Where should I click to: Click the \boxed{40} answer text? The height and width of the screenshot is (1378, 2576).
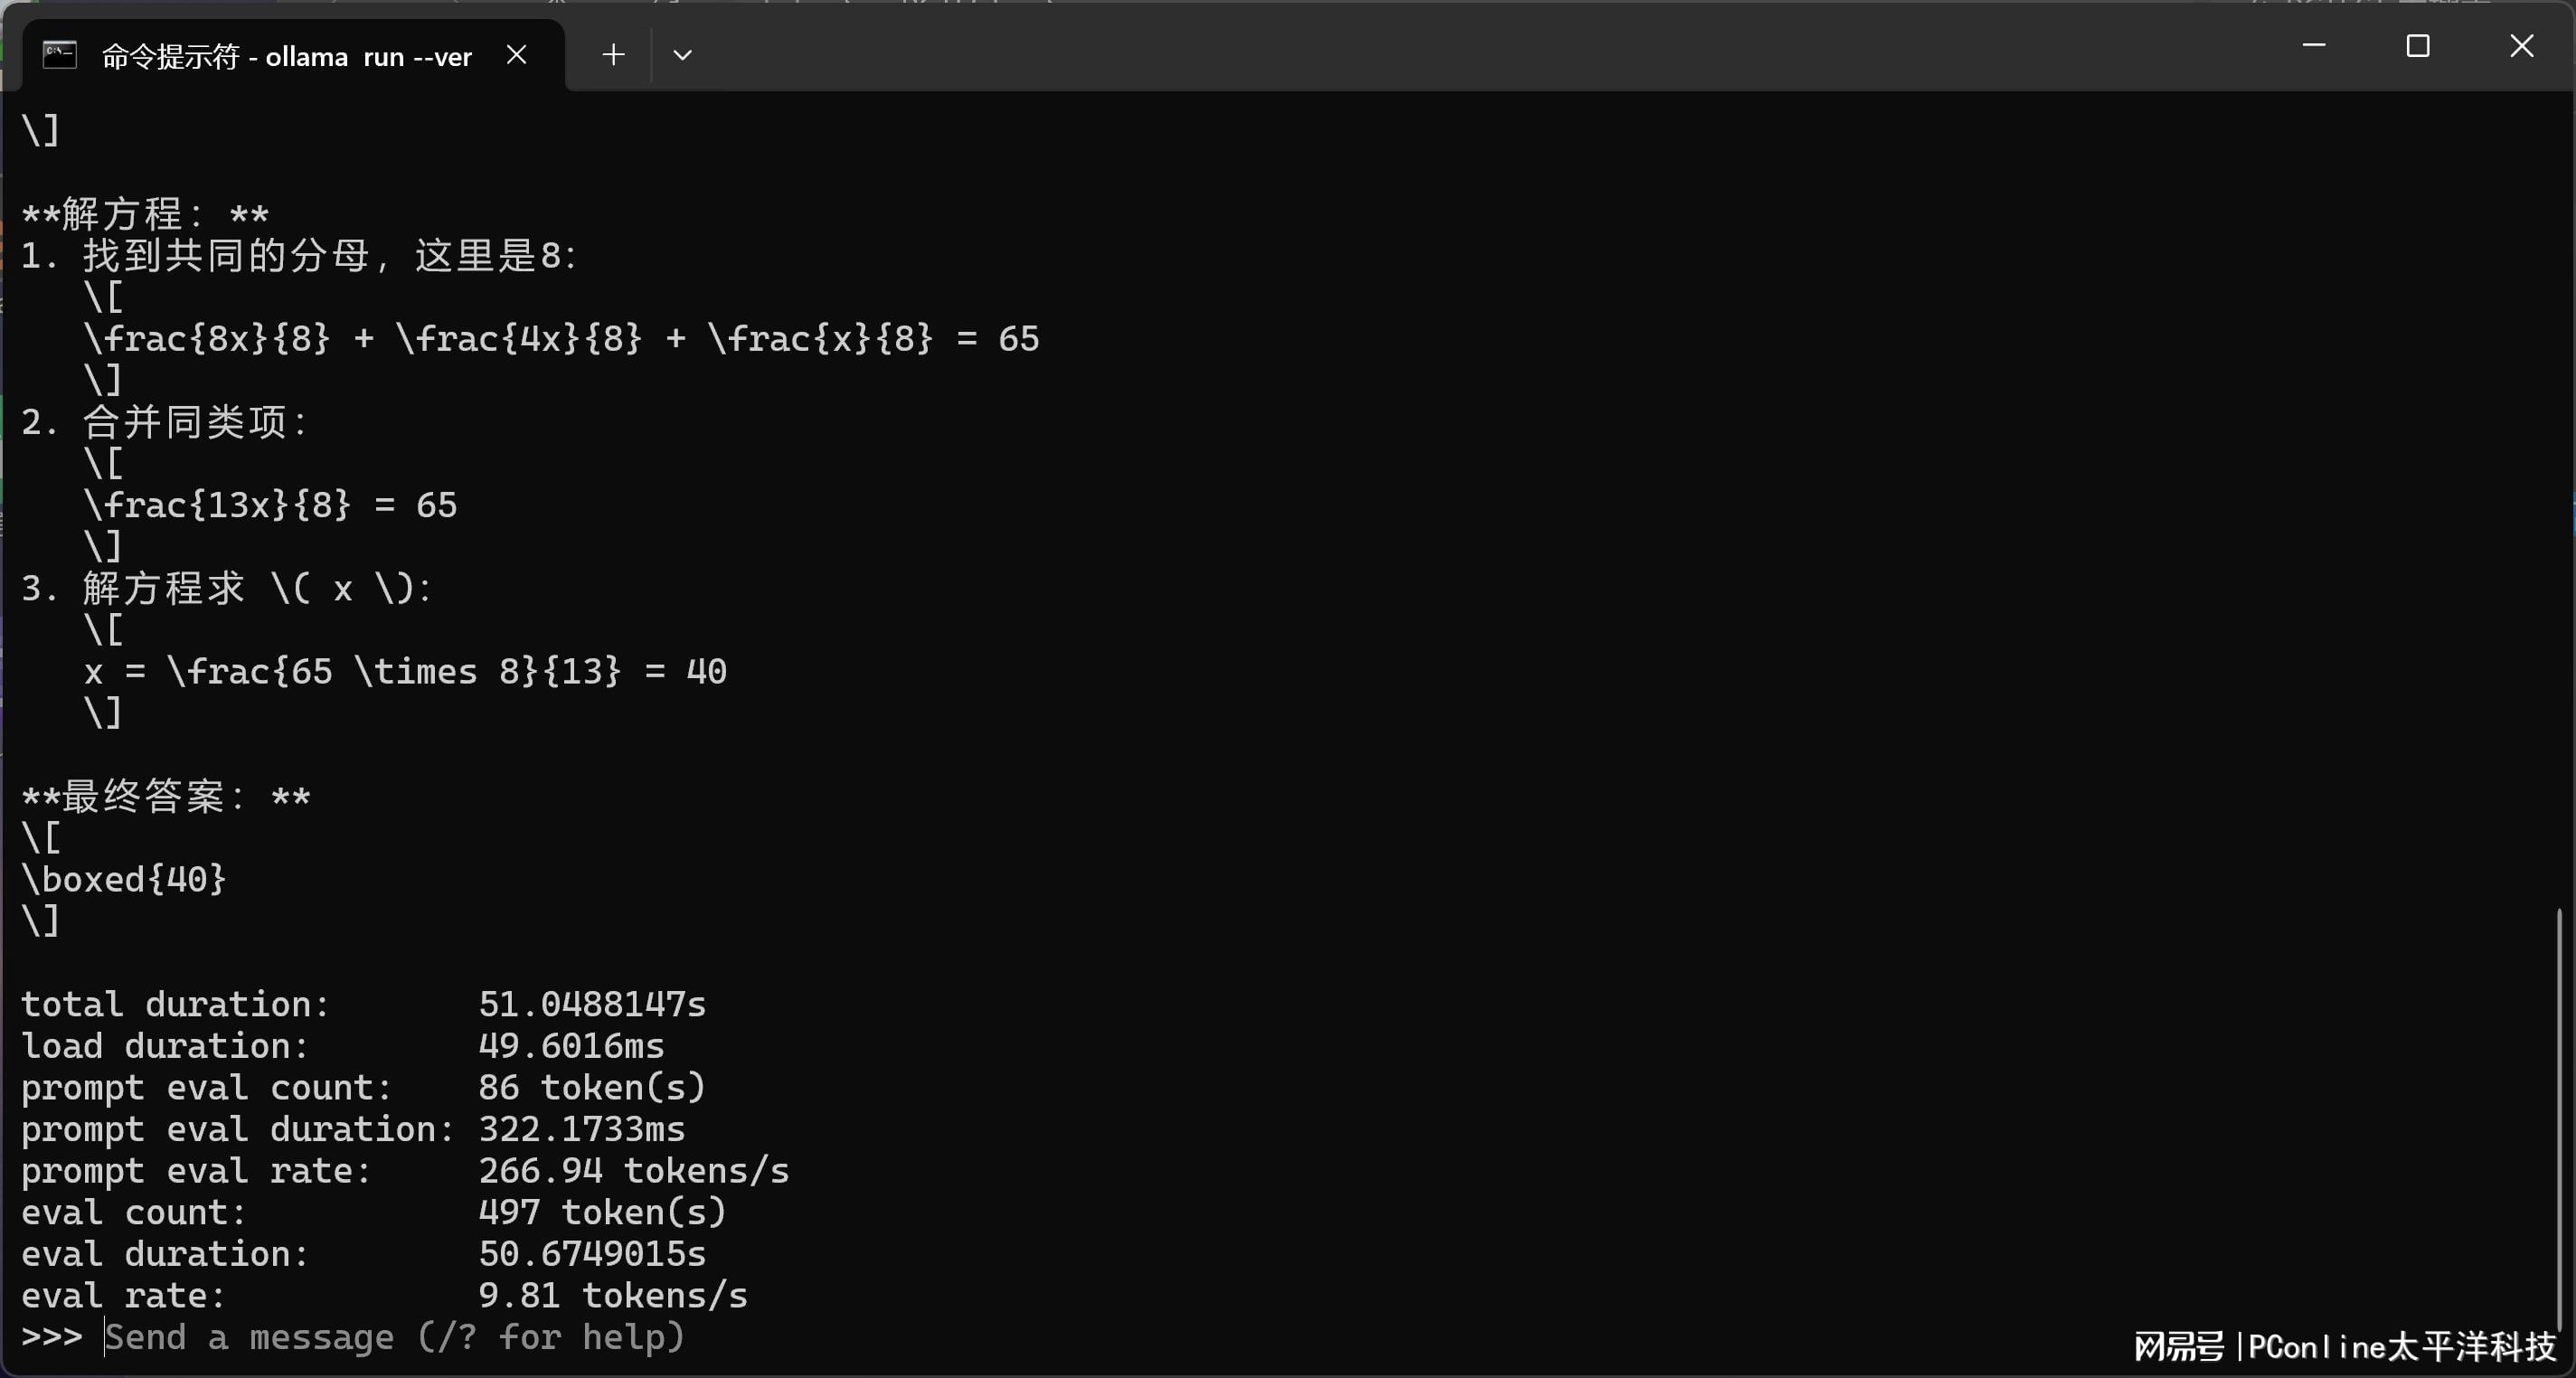tap(124, 880)
